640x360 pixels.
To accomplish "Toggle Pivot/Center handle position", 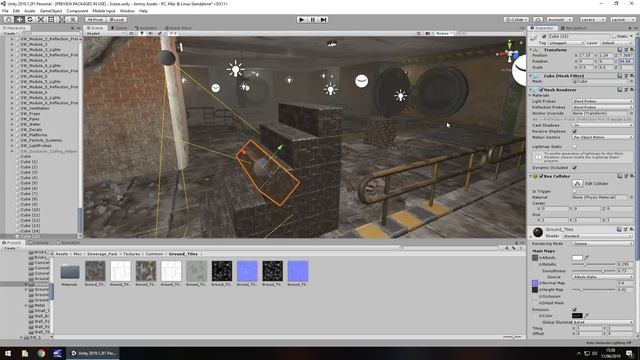I will coord(96,19).
